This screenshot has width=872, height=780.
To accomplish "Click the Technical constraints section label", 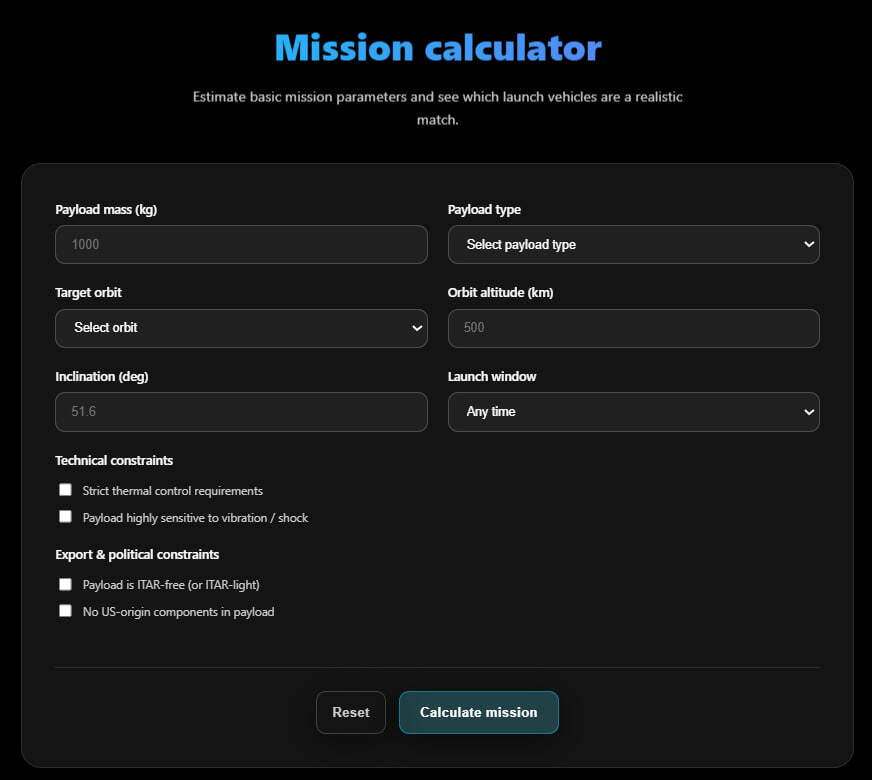I will (114, 460).
